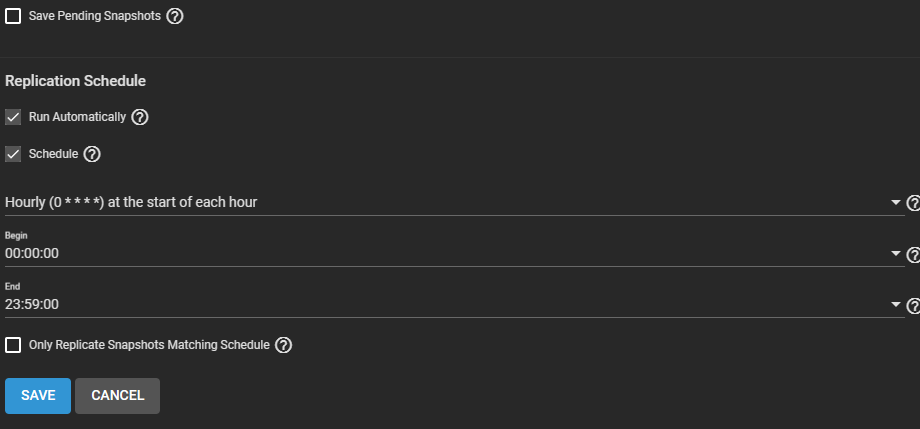Click the Replication Schedule section heading

point(76,81)
